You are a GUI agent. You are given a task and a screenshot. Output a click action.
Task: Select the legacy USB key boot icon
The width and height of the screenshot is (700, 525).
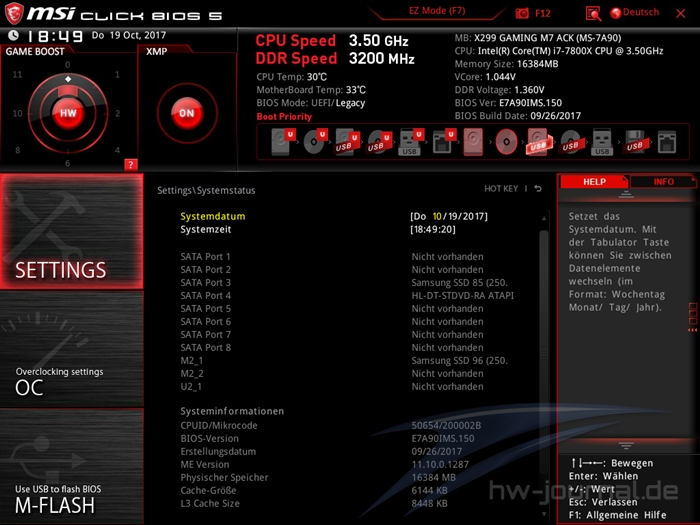tap(602, 142)
